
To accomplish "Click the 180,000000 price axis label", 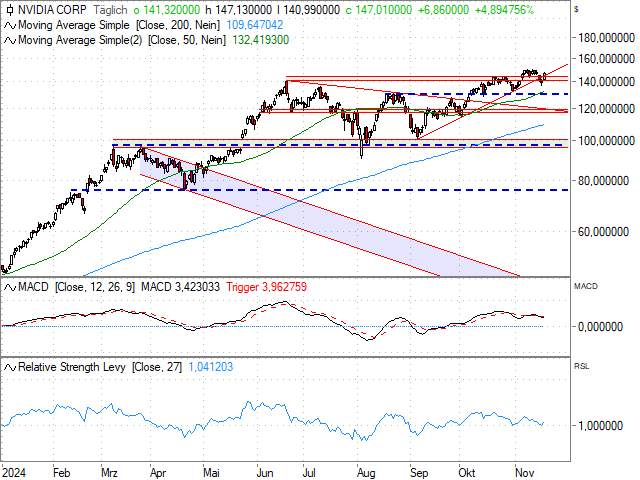I will (606, 38).
